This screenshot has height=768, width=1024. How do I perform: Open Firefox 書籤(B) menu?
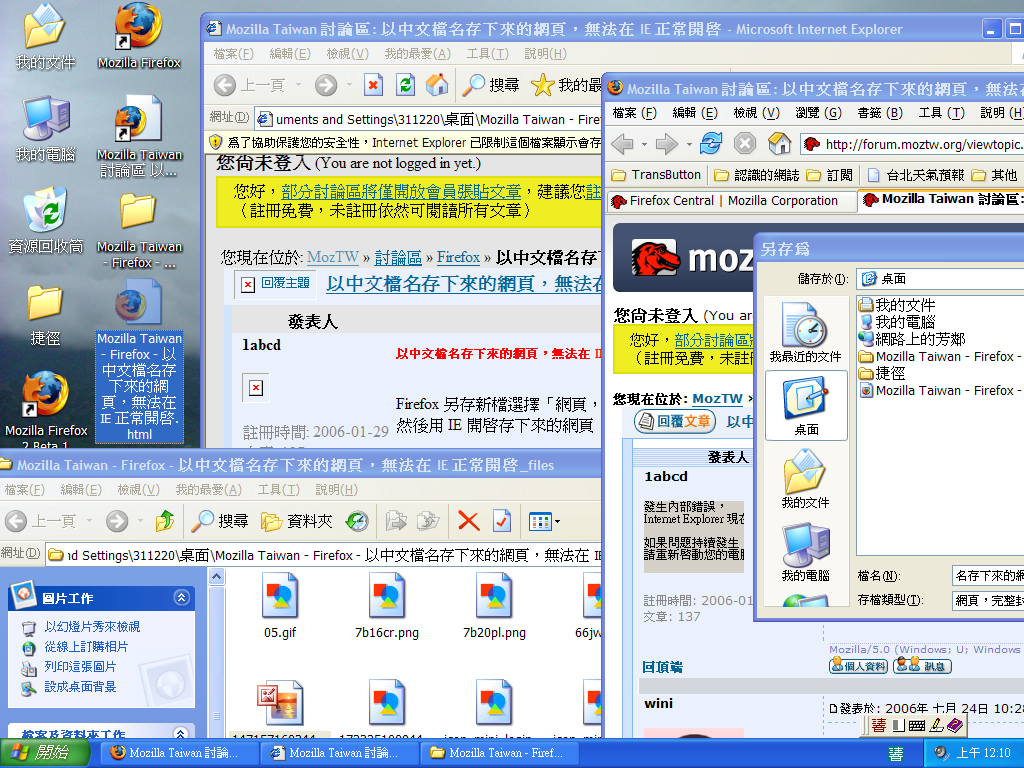point(880,113)
